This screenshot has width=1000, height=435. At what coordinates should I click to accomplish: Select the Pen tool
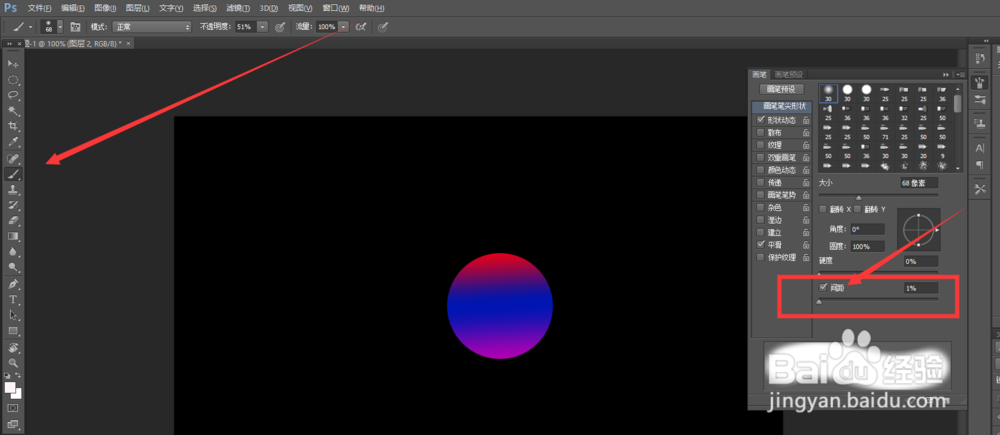[x=13, y=284]
